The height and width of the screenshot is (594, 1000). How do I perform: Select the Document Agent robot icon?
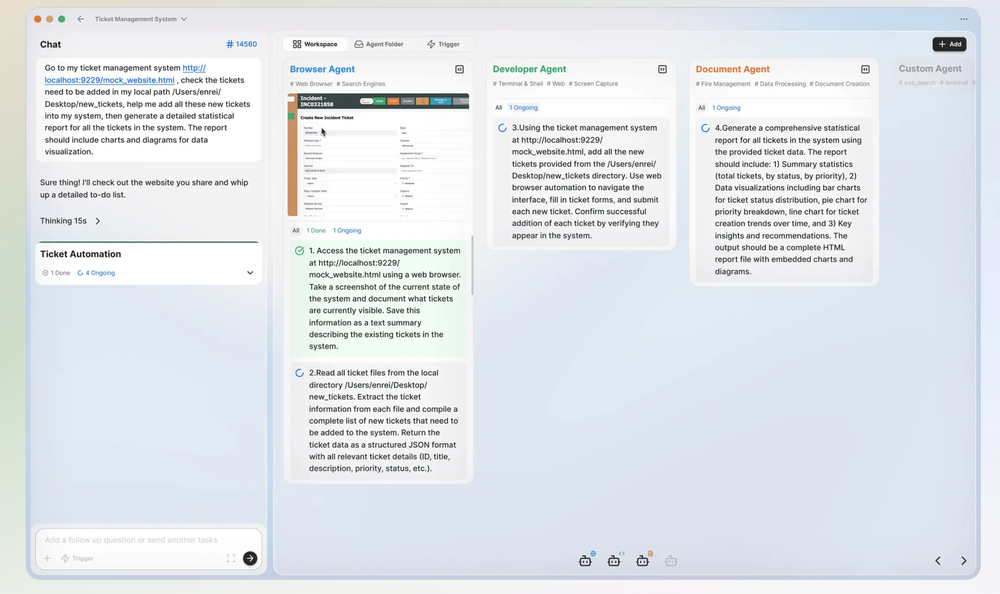point(643,560)
